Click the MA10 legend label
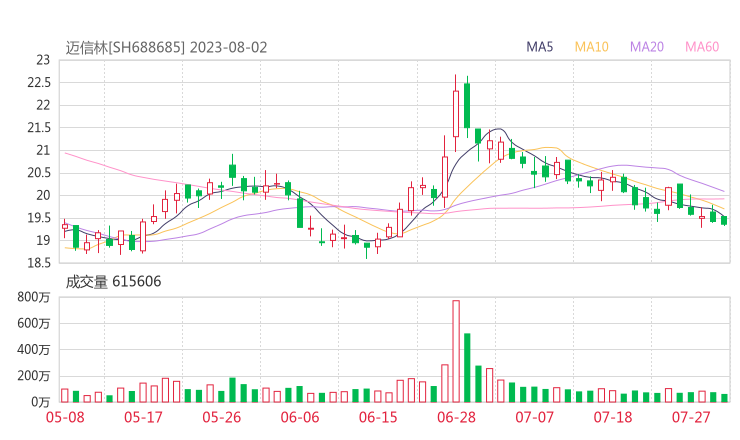The height and width of the screenshot is (440, 740). pyautogui.click(x=591, y=47)
